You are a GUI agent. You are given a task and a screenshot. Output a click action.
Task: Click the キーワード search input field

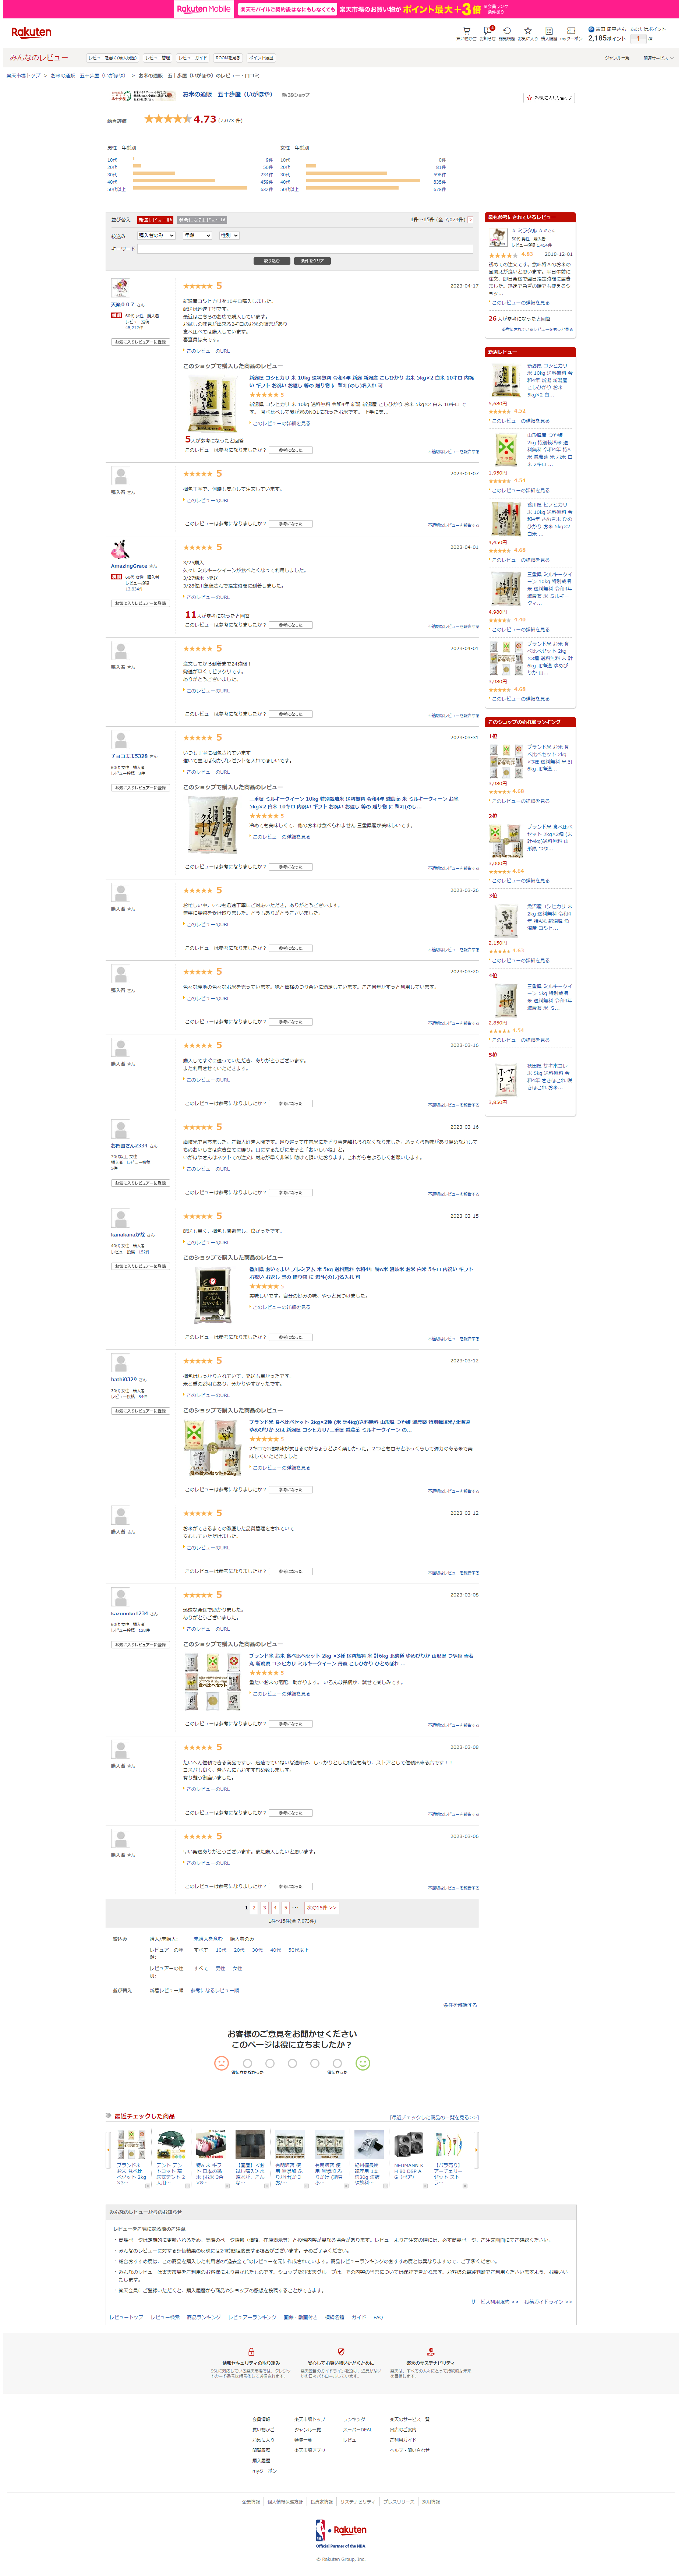pyautogui.click(x=305, y=248)
